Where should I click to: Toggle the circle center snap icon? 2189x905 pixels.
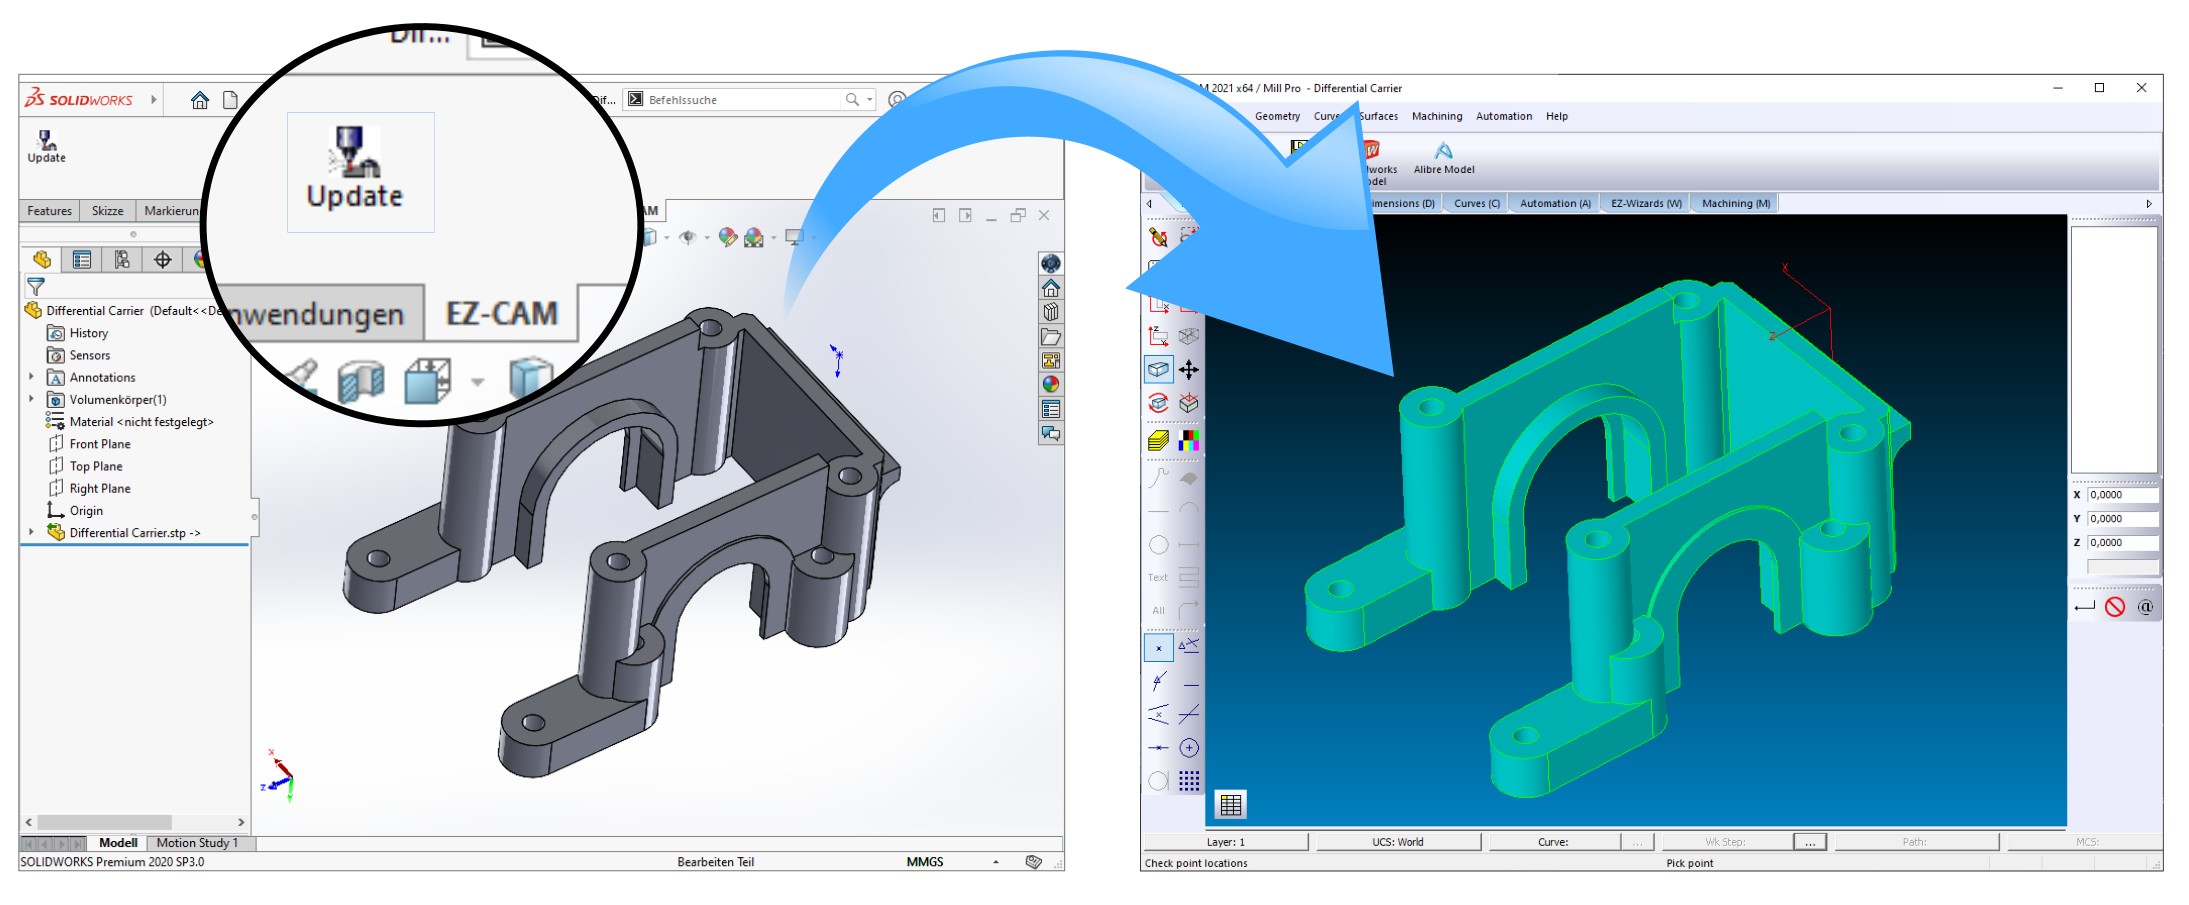(1189, 748)
